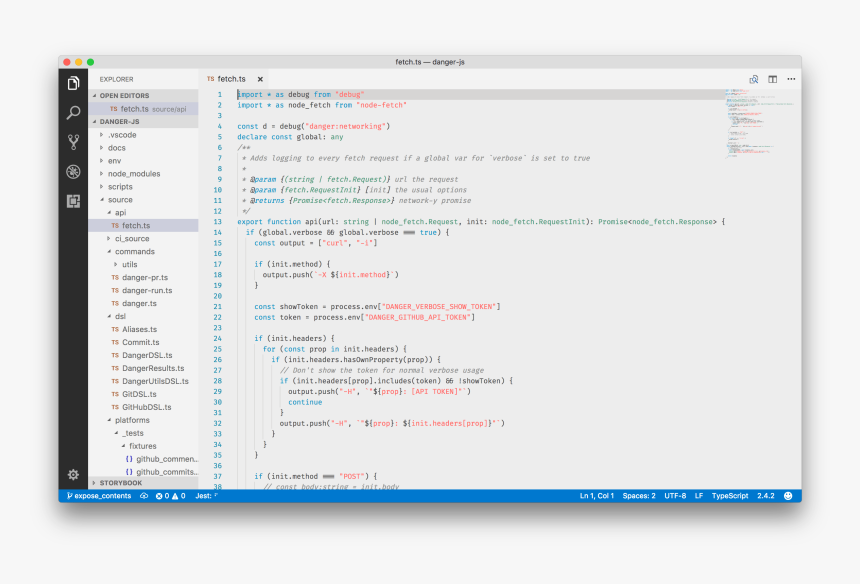Open danger-pr.ts in the file tree
860x584 pixels.
[145, 277]
